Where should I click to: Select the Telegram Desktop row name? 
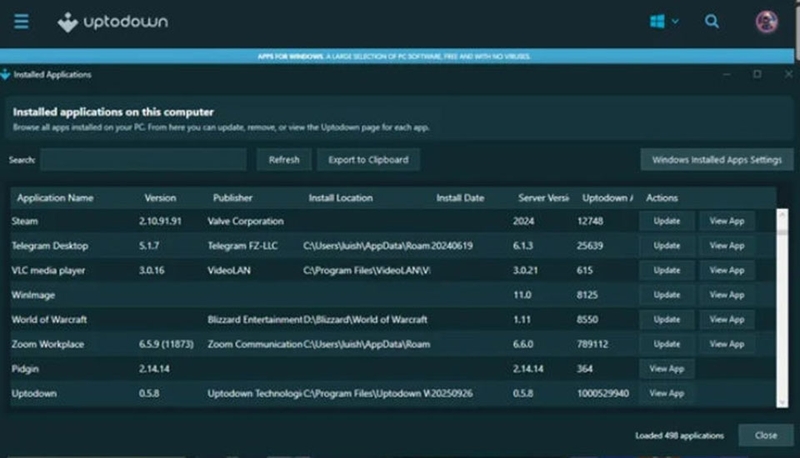pos(50,245)
